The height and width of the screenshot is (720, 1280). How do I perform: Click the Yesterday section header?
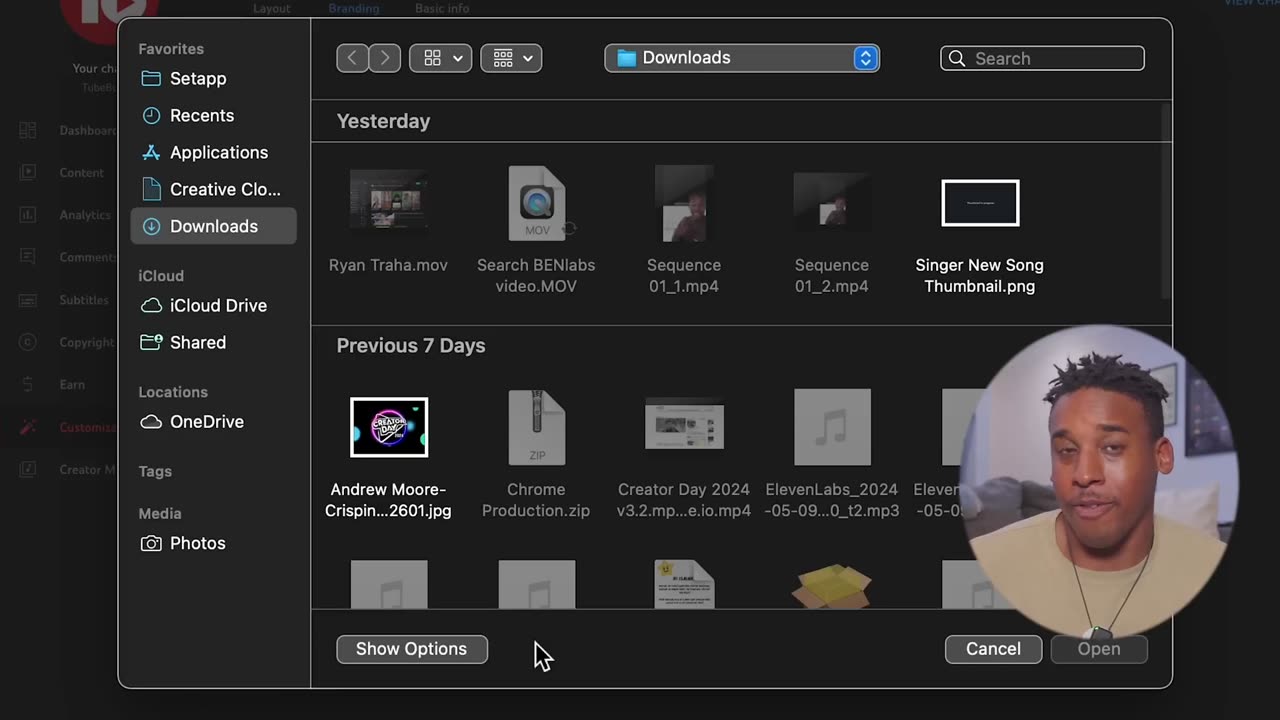[x=383, y=121]
